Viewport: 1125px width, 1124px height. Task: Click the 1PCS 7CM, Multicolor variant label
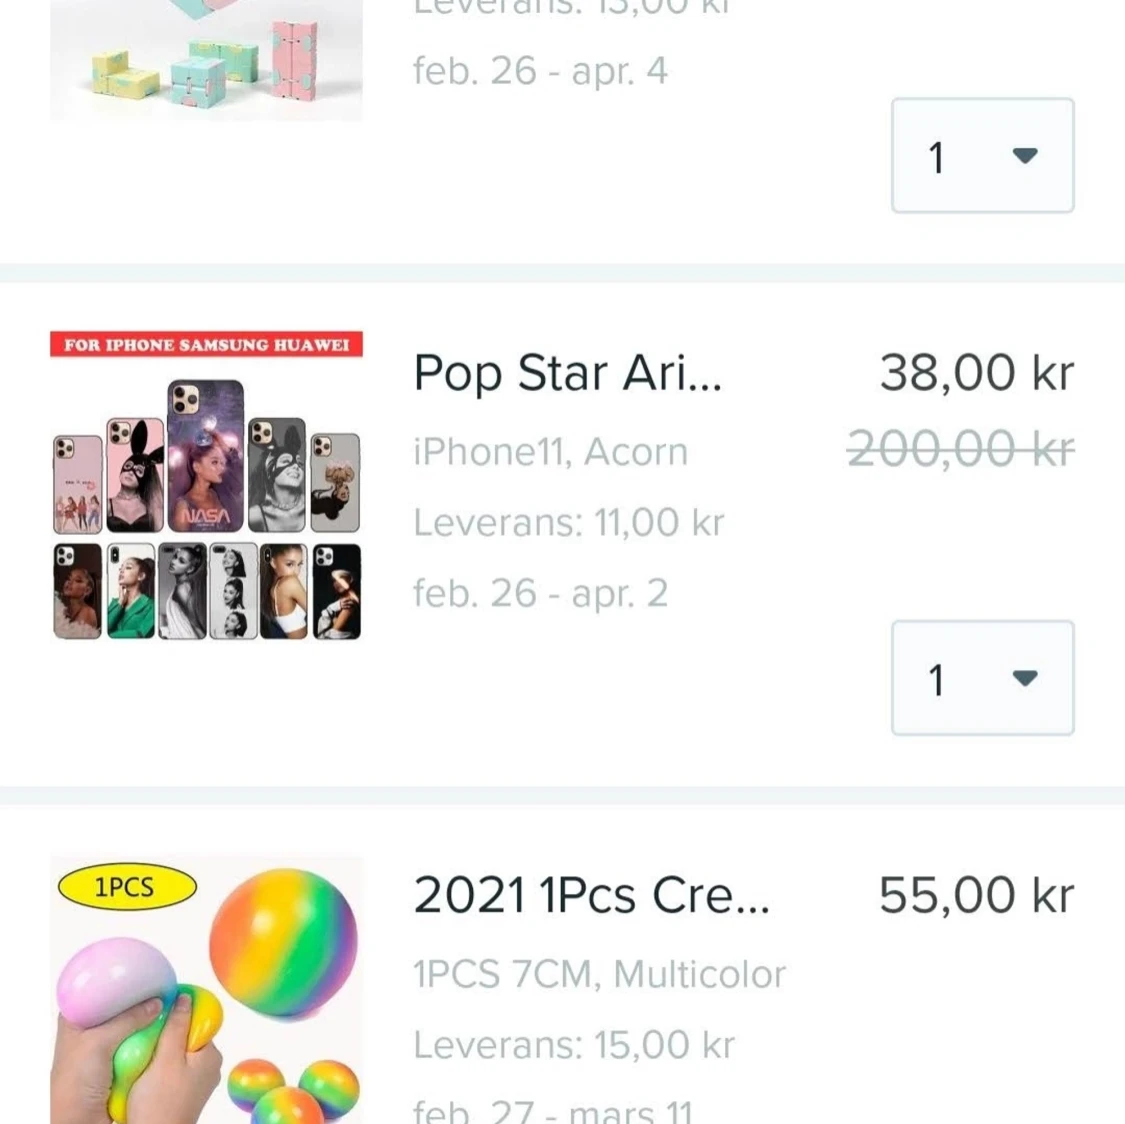(x=598, y=972)
